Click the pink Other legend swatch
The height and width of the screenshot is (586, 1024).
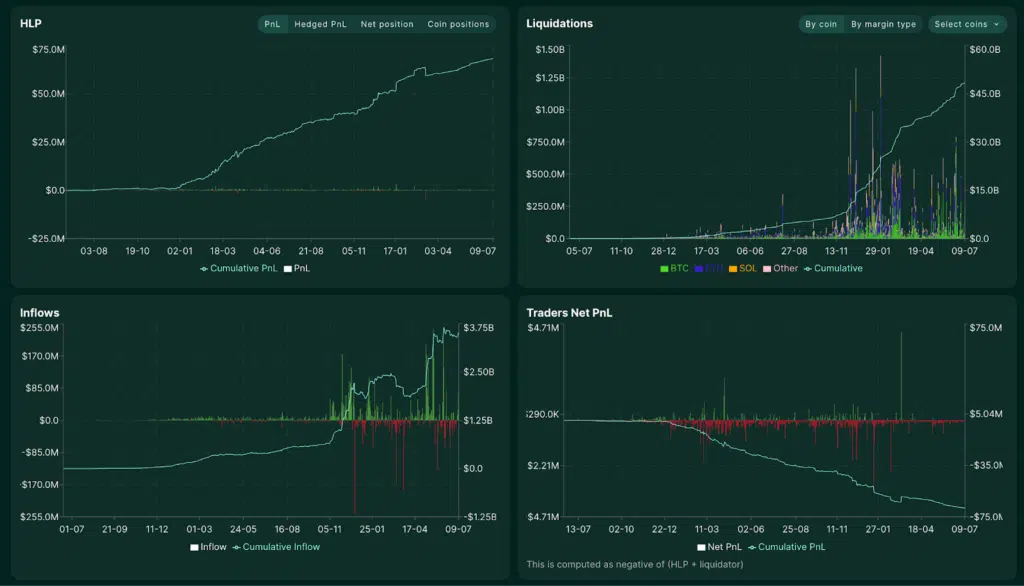(768, 268)
